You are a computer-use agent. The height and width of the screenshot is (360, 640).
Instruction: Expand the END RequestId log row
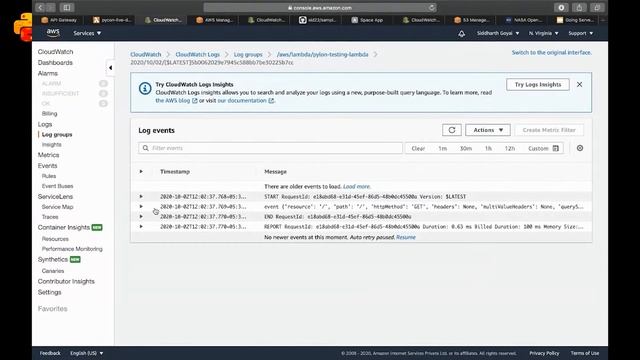pos(141,216)
